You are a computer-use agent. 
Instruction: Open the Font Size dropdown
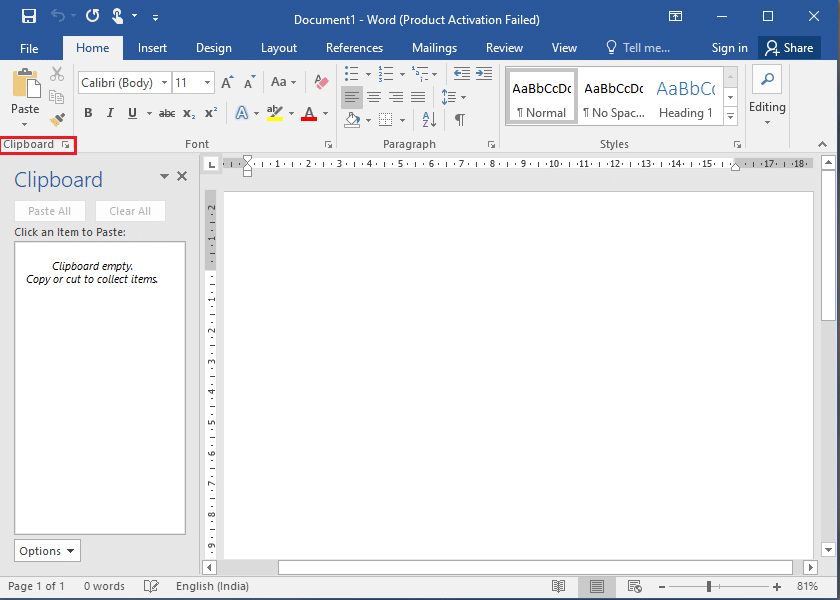[207, 82]
